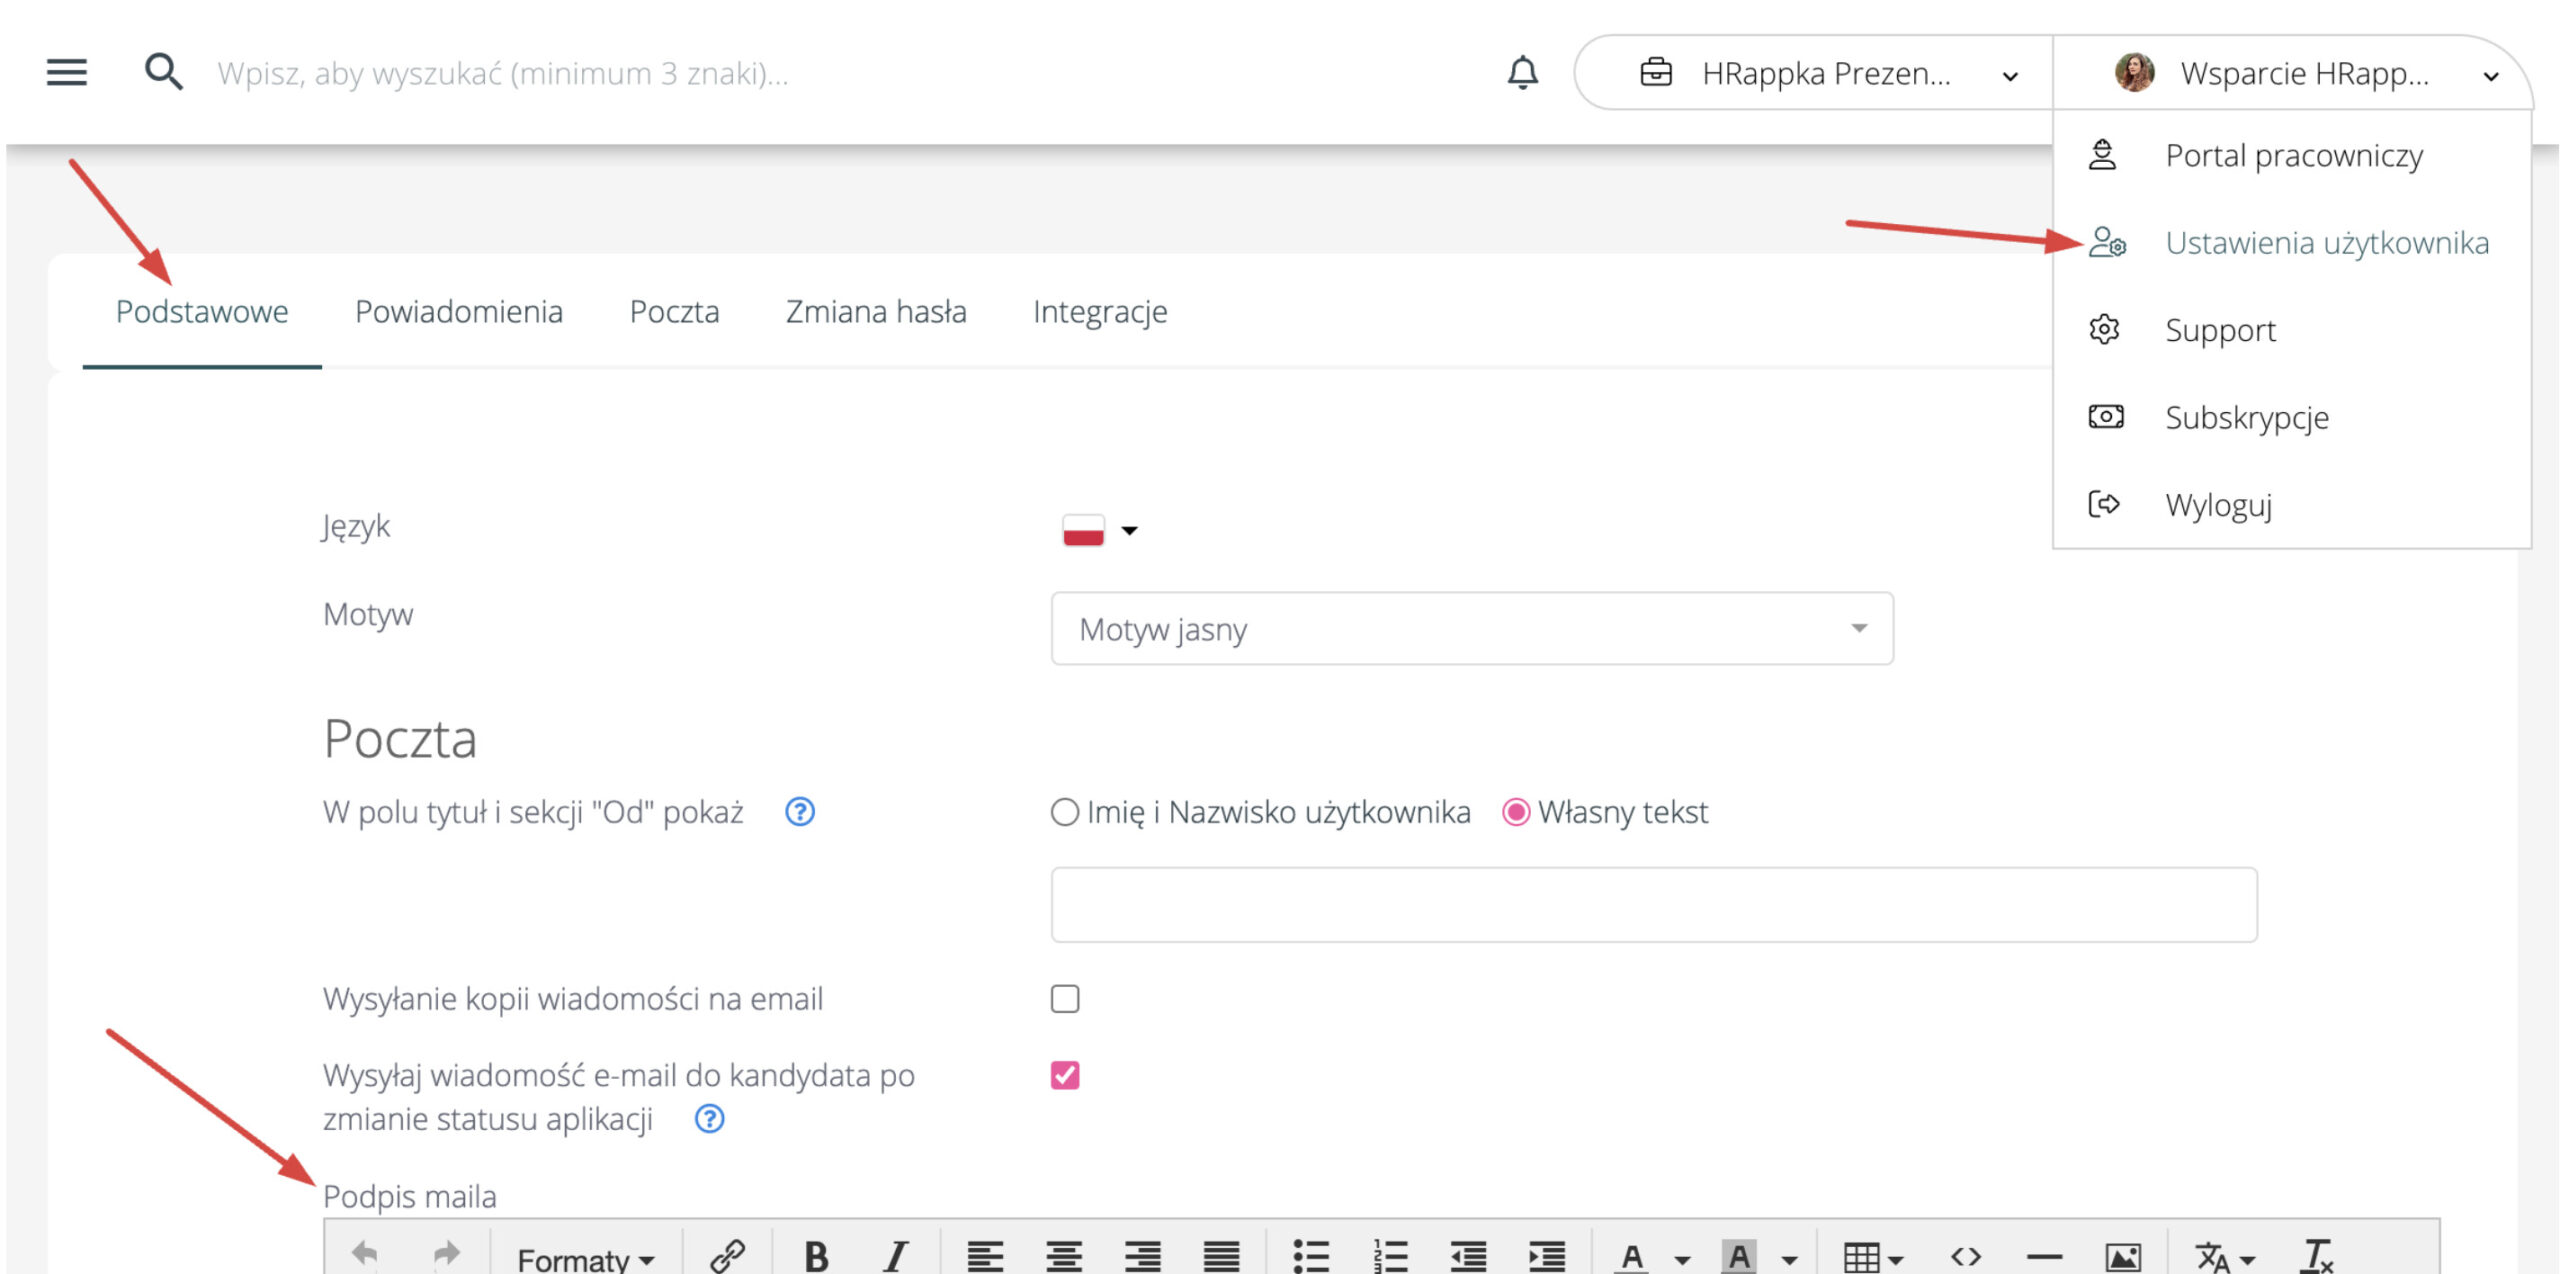Enable "Wysyłanie kopii wiadomości na email" checkbox
2560x1274 pixels.
pos(1065,998)
